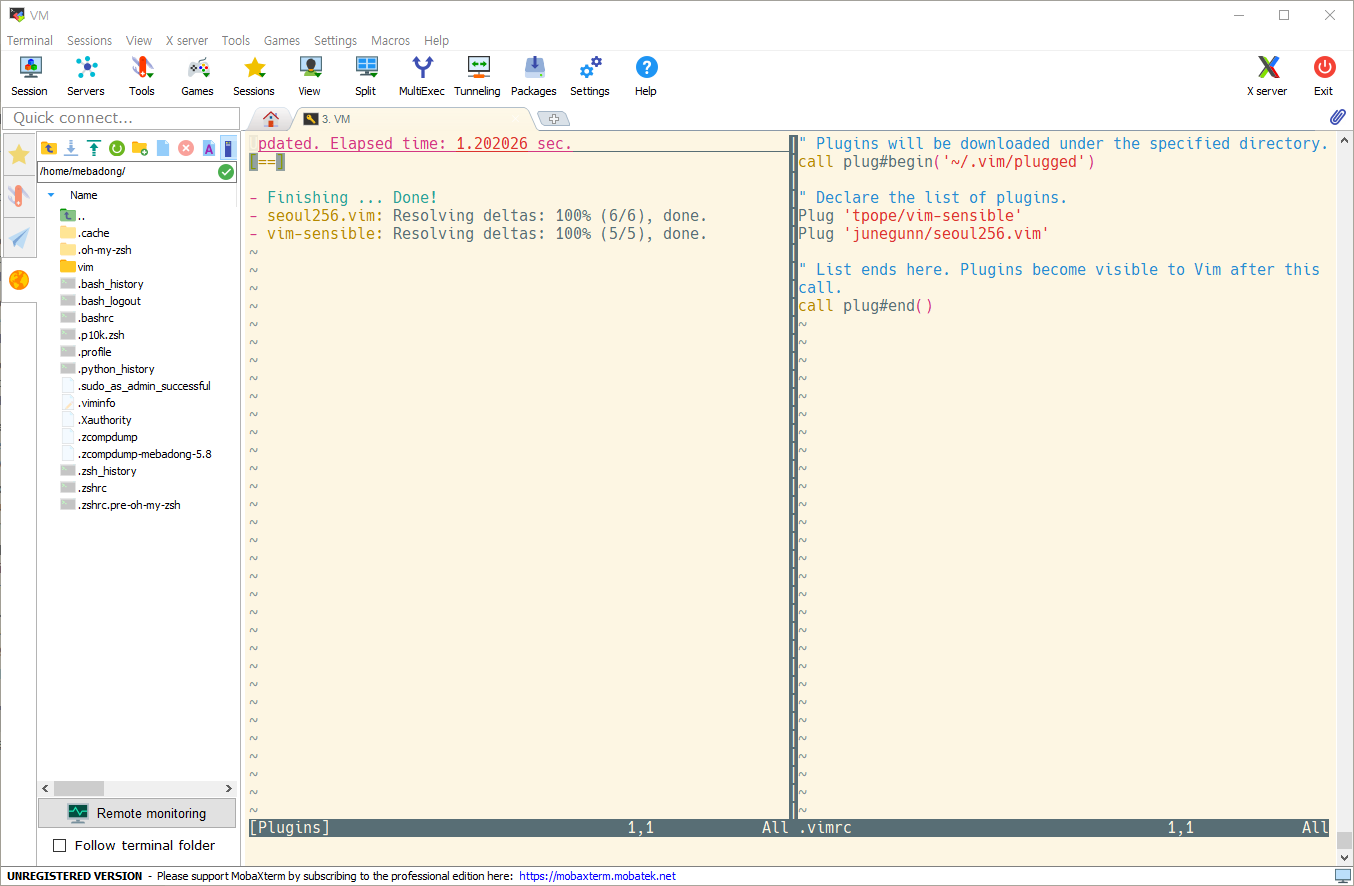Image resolution: width=1354 pixels, height=886 pixels.
Task: Open the Help menu in menu bar
Action: (436, 41)
